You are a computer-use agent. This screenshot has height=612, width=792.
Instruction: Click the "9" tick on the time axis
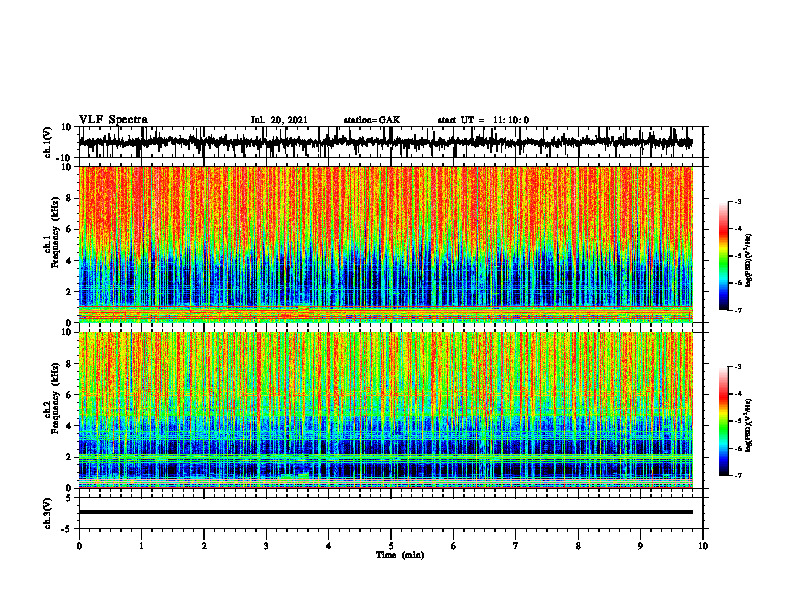[x=640, y=546]
